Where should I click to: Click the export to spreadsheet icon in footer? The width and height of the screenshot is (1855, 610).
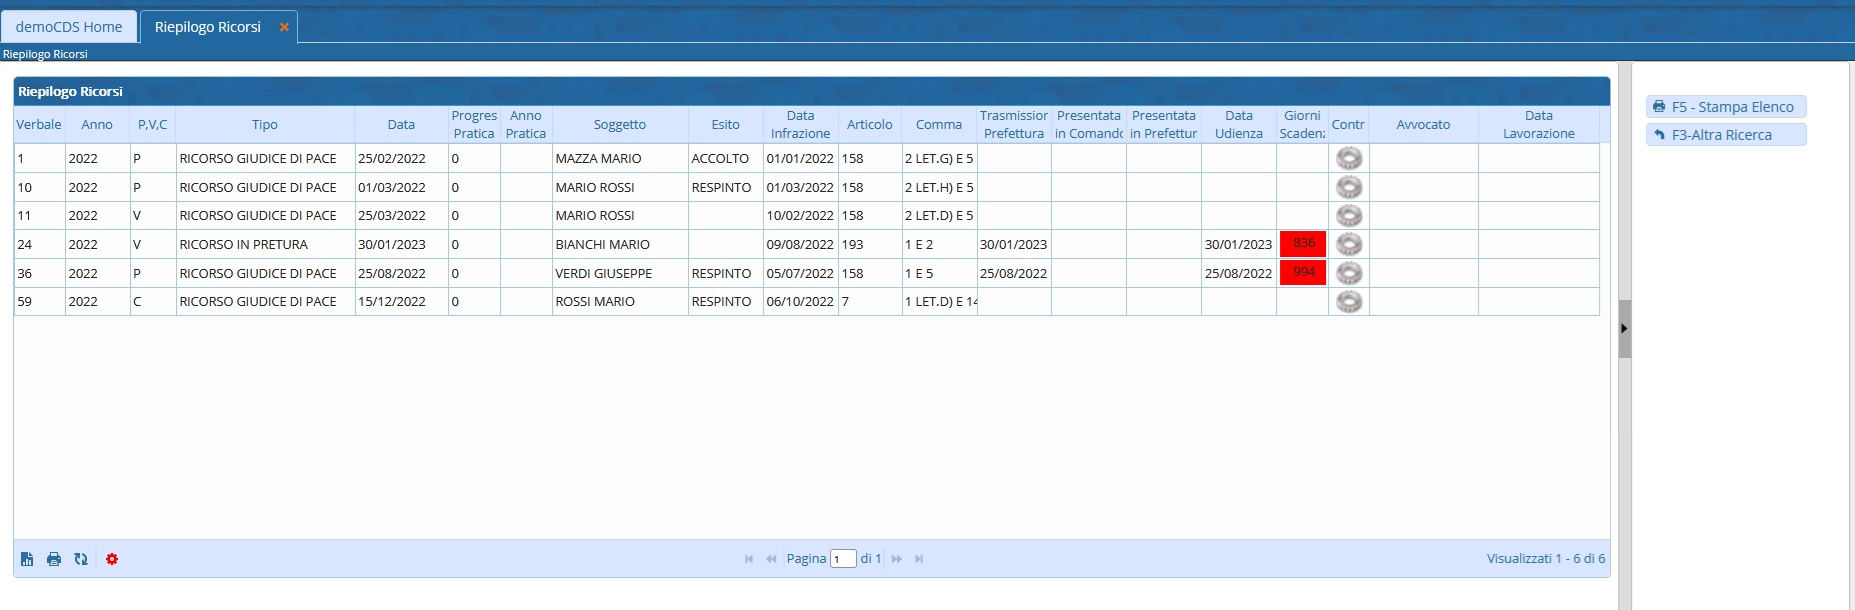tap(27, 559)
